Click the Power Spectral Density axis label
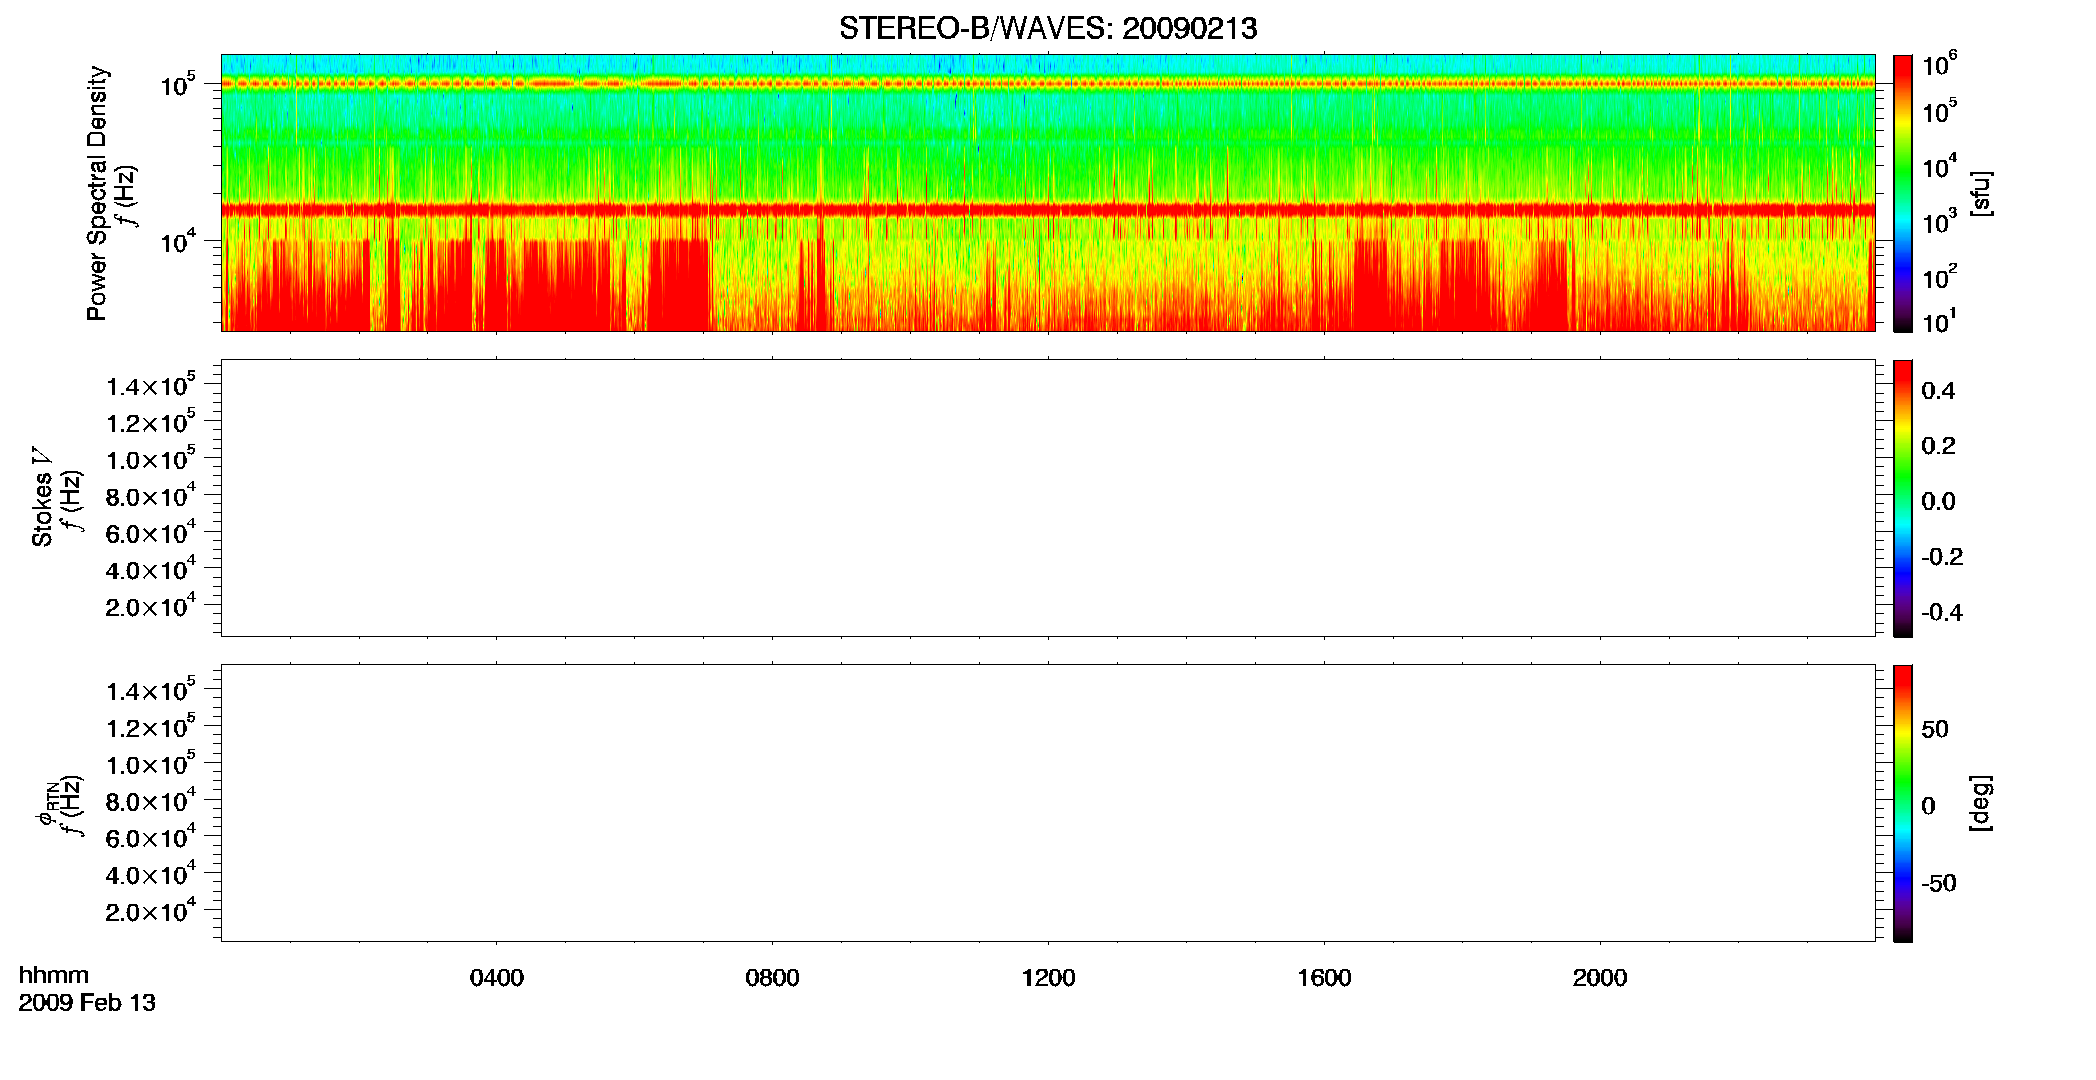Screen dimensions: 2096x1080 pos(97,193)
